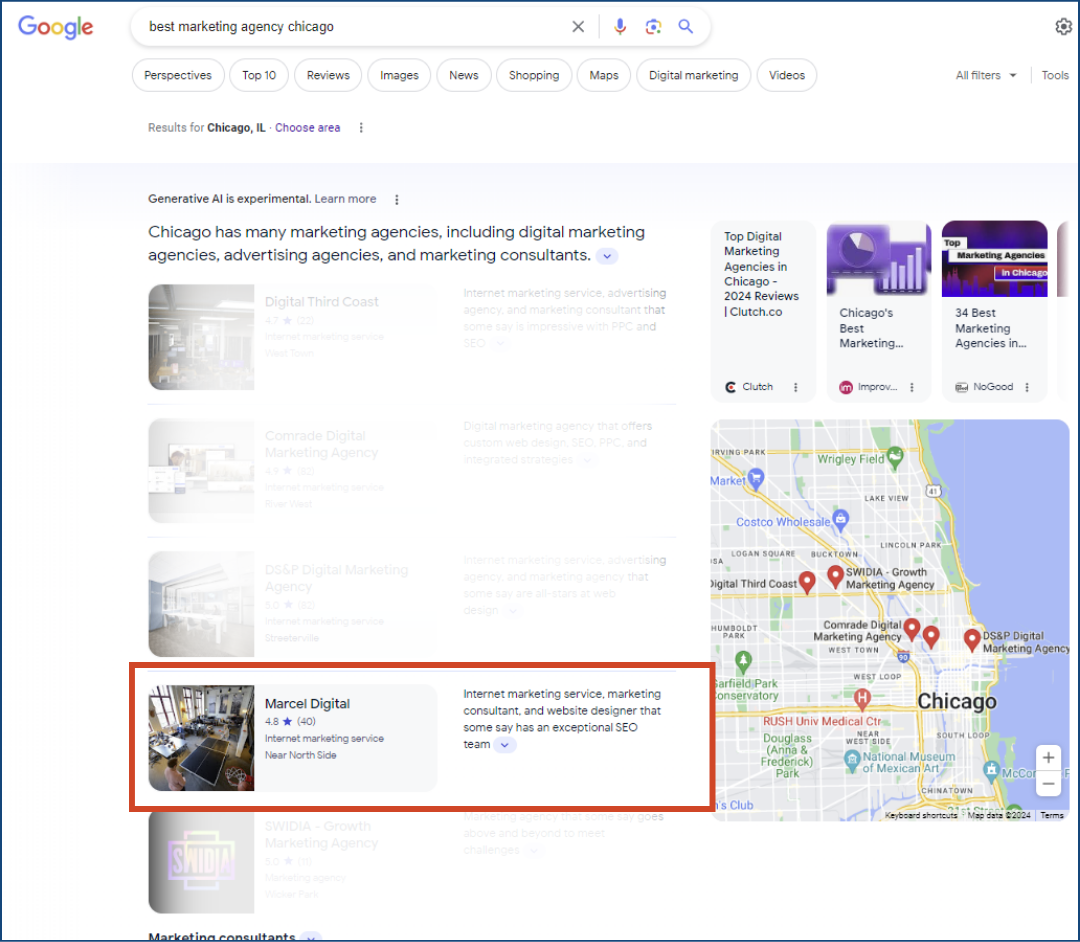Click the DS&P Digital Marketing map pin
Viewport: 1080px width, 942px height.
(x=971, y=639)
